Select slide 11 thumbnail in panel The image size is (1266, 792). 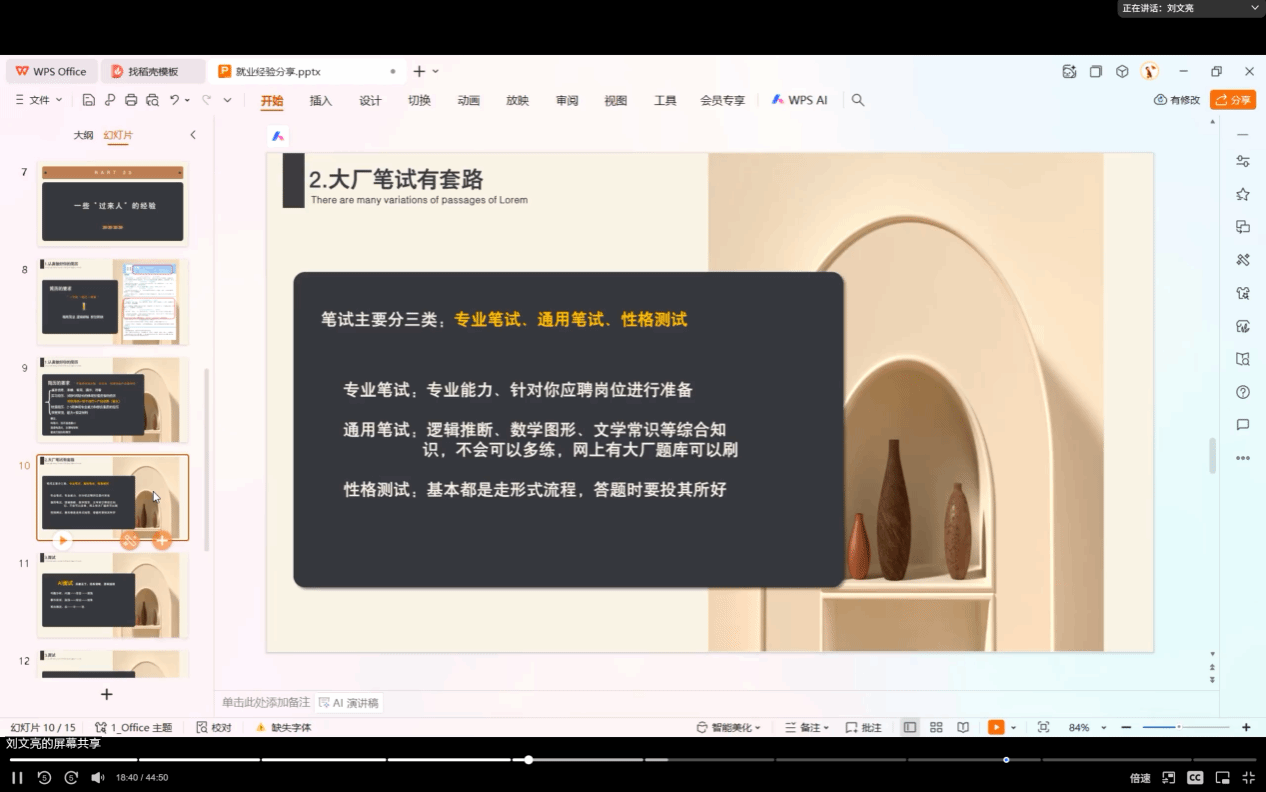click(113, 595)
